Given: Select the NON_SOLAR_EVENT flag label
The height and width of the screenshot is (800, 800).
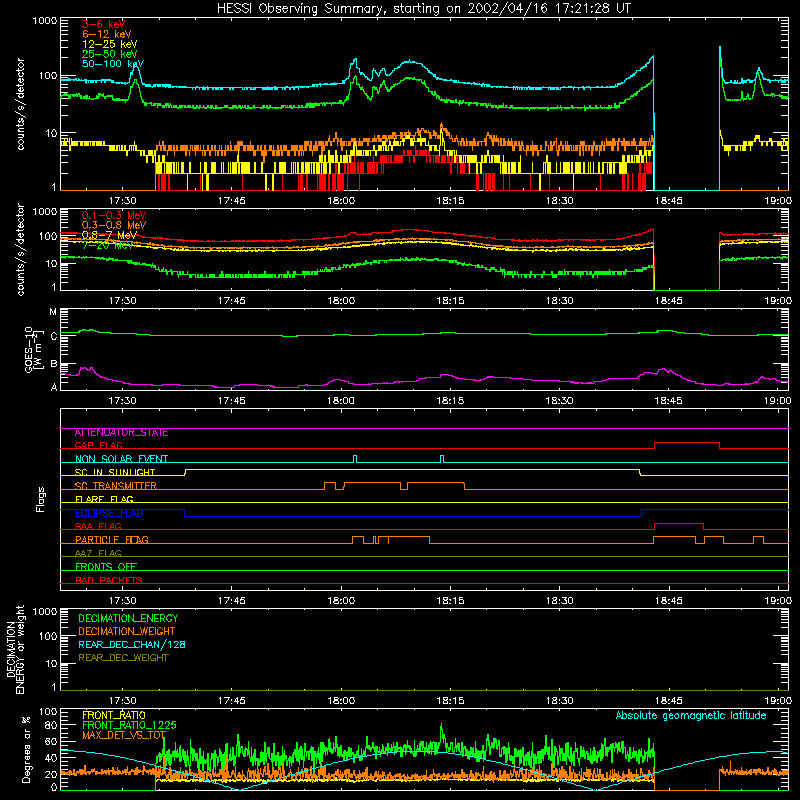Looking at the screenshot, I should tap(121, 459).
